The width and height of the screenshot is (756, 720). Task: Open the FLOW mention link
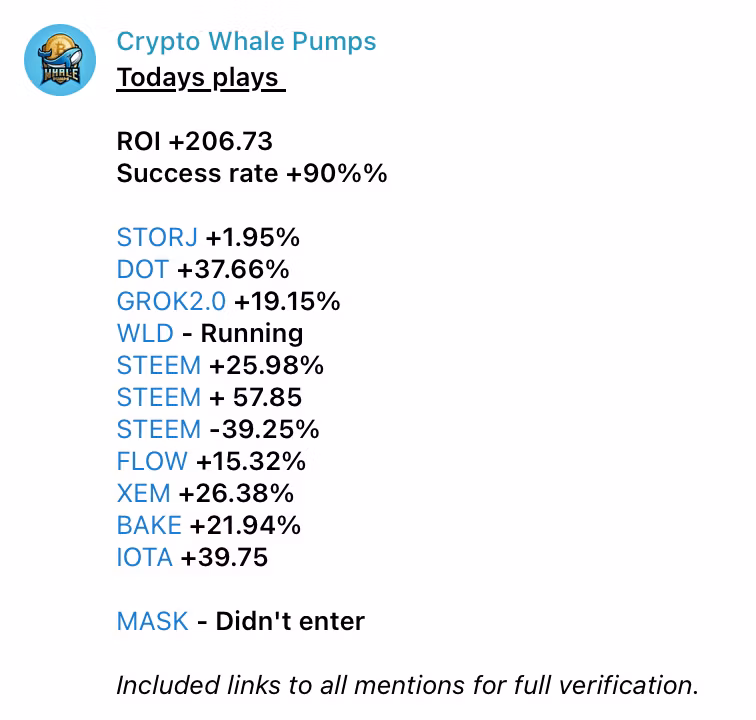click(152, 461)
